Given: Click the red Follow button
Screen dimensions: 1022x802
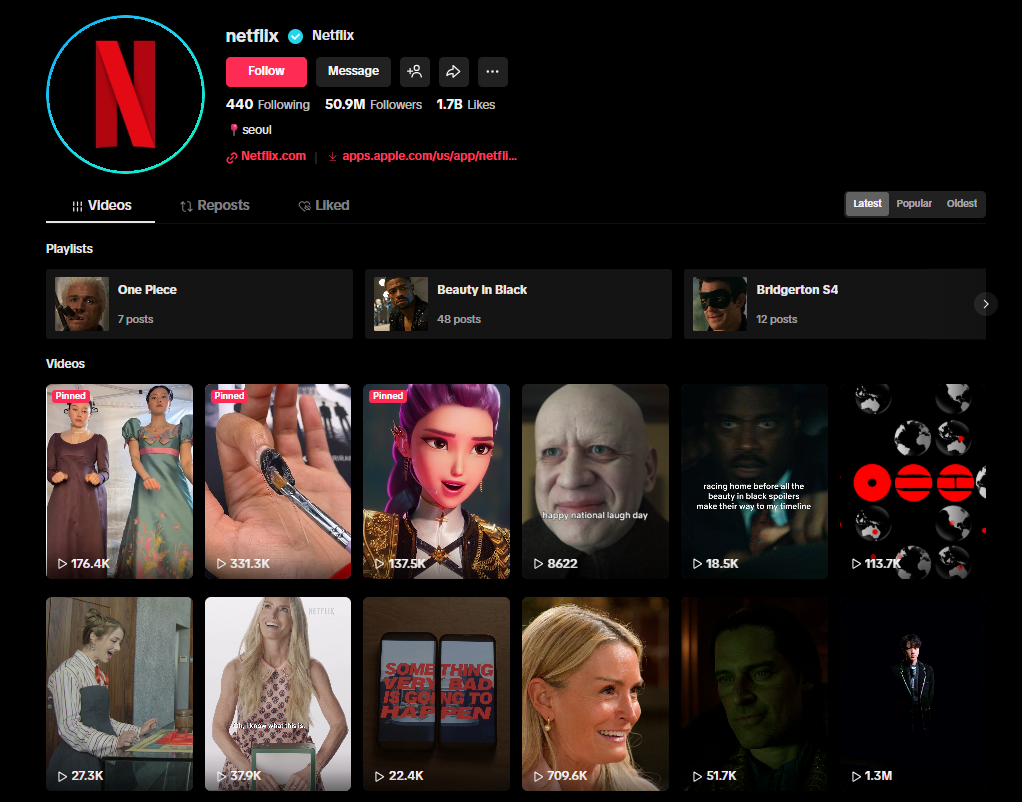Looking at the screenshot, I should click(x=266, y=72).
